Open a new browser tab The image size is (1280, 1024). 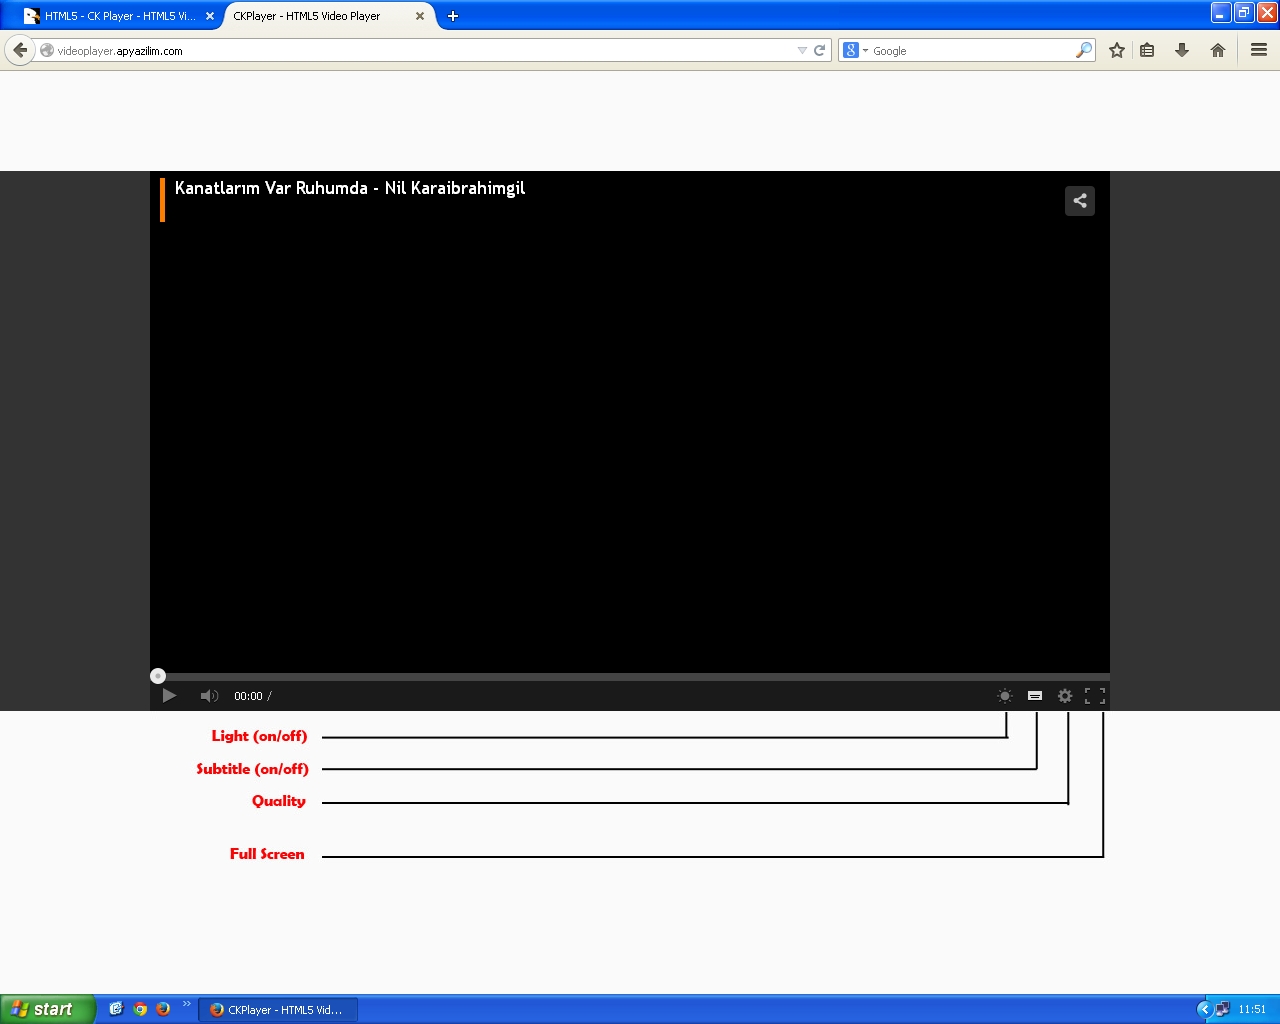[x=453, y=16]
